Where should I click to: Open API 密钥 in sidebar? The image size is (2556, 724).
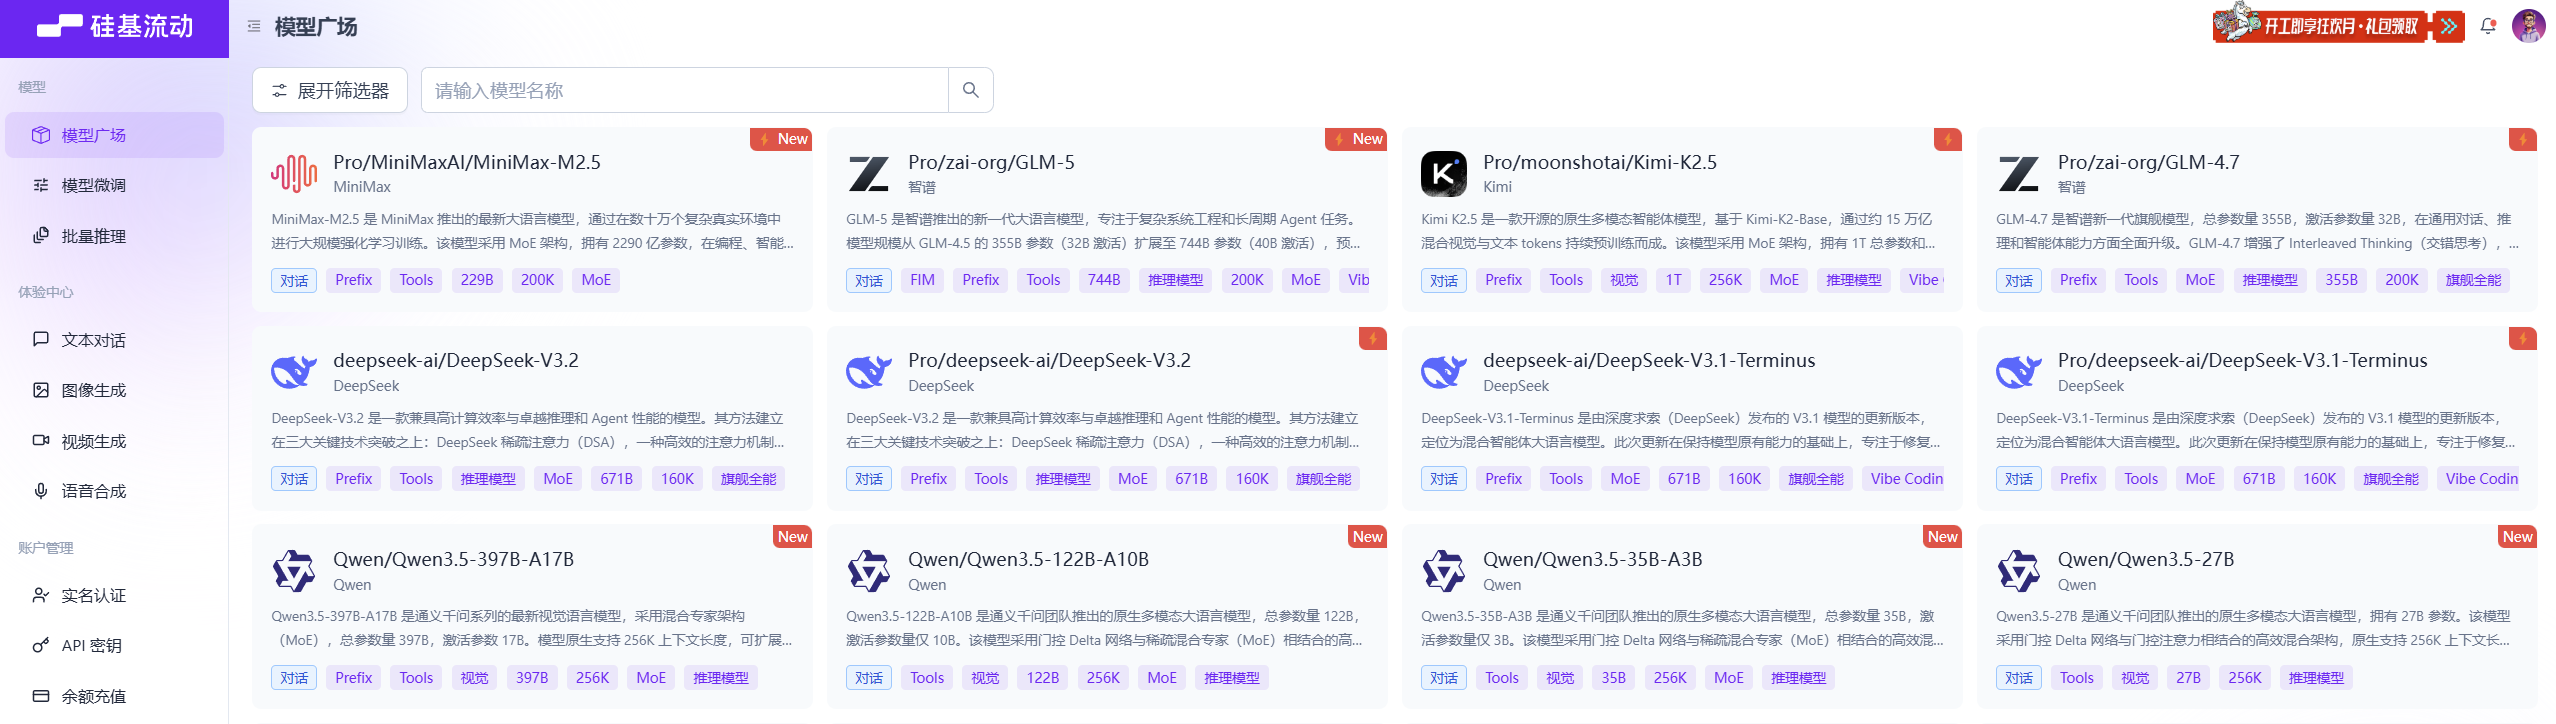114,646
